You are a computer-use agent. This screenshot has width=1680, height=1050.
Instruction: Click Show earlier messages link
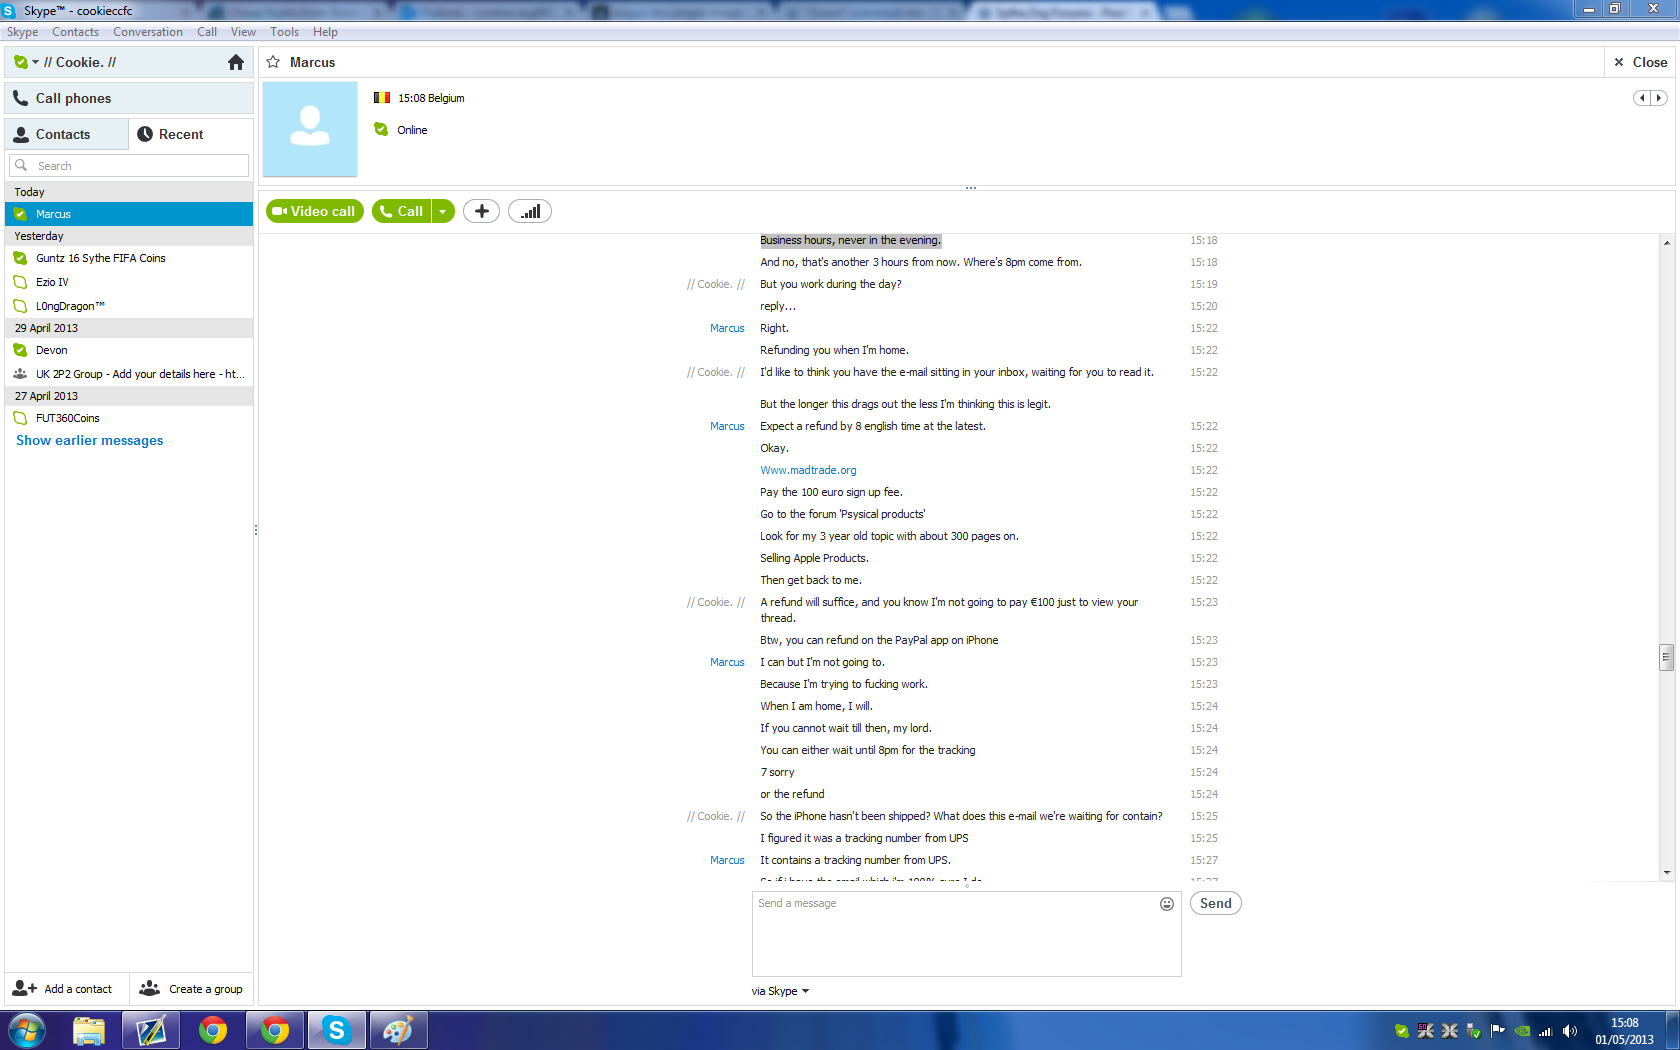tap(90, 440)
